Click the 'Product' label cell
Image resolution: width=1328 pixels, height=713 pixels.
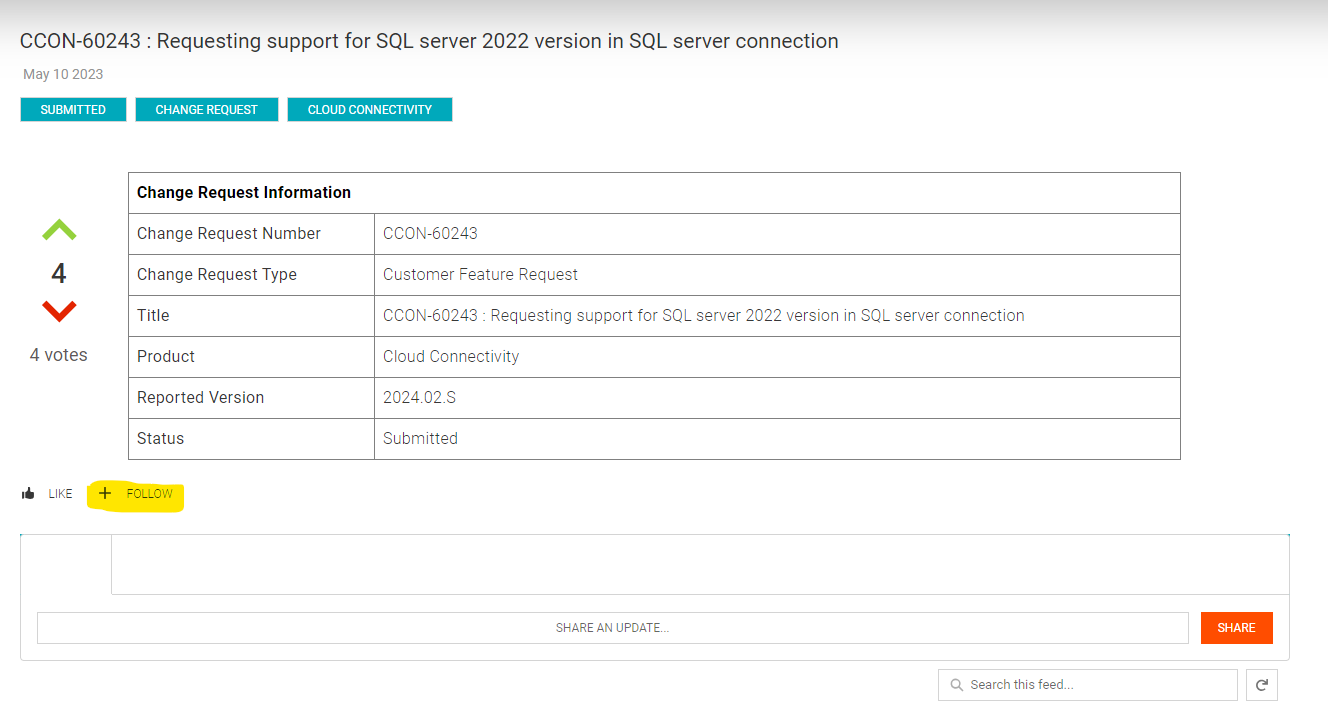coord(251,357)
